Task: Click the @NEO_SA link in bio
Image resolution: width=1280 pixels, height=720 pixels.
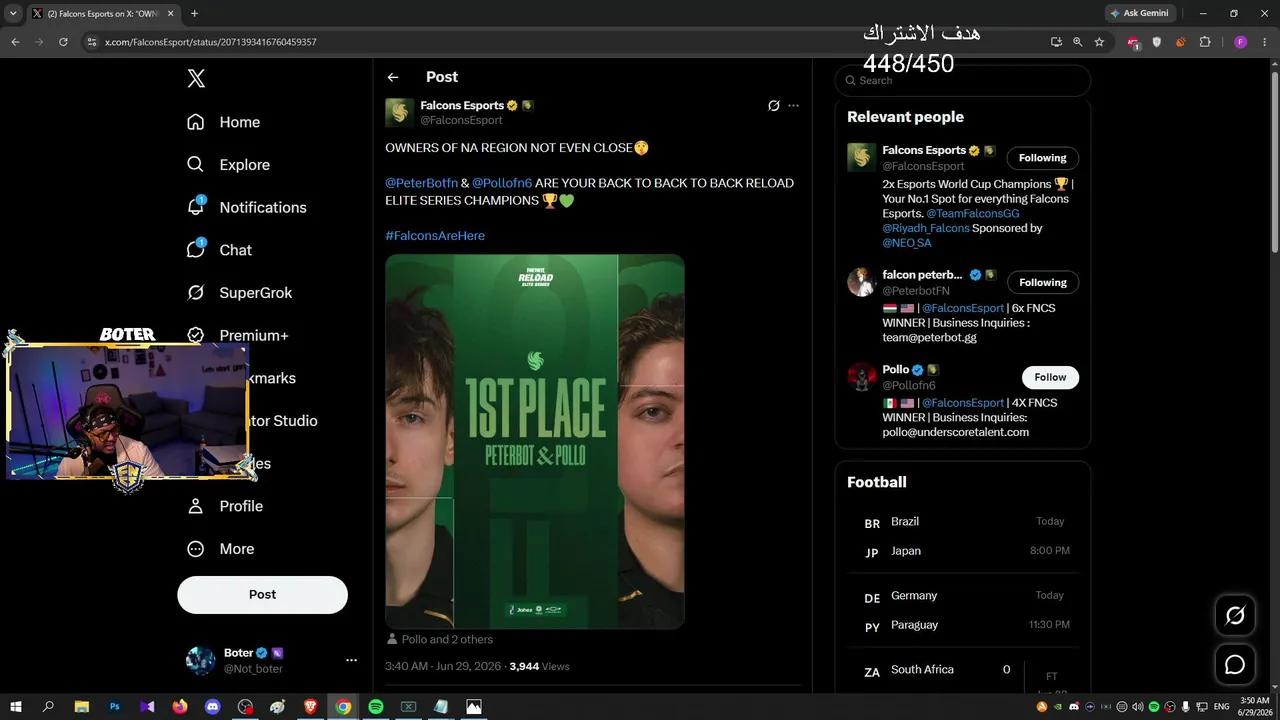Action: pos(907,243)
